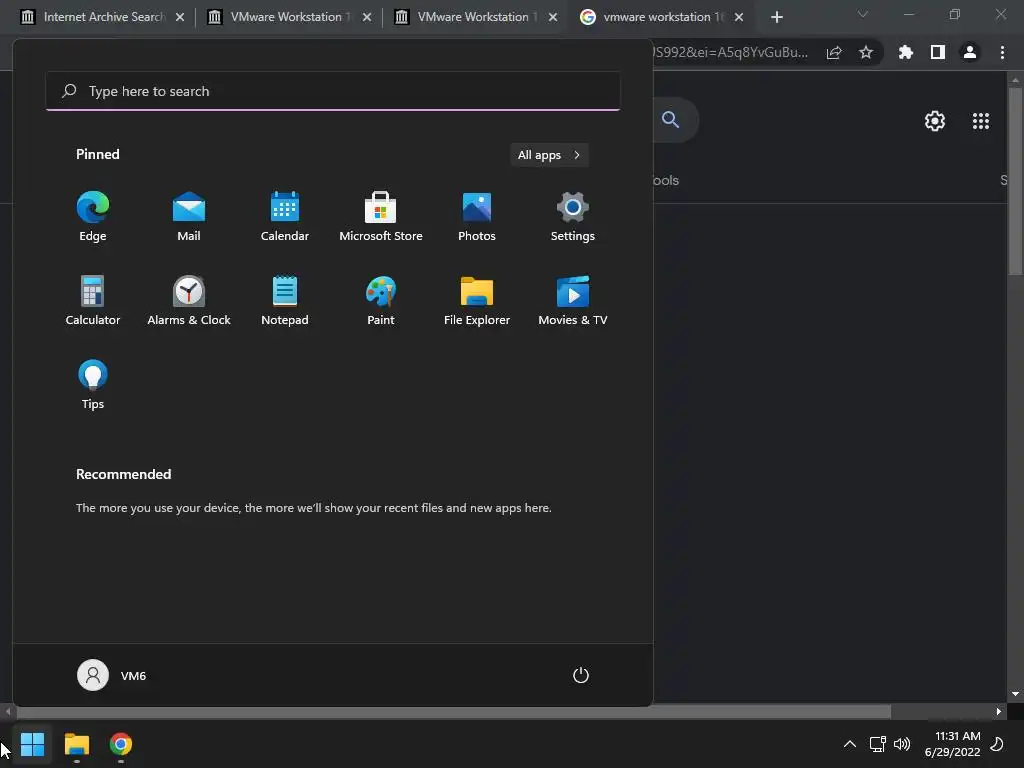Click the horizontal scrollbar of the page
The image size is (1024, 768).
[453, 711]
